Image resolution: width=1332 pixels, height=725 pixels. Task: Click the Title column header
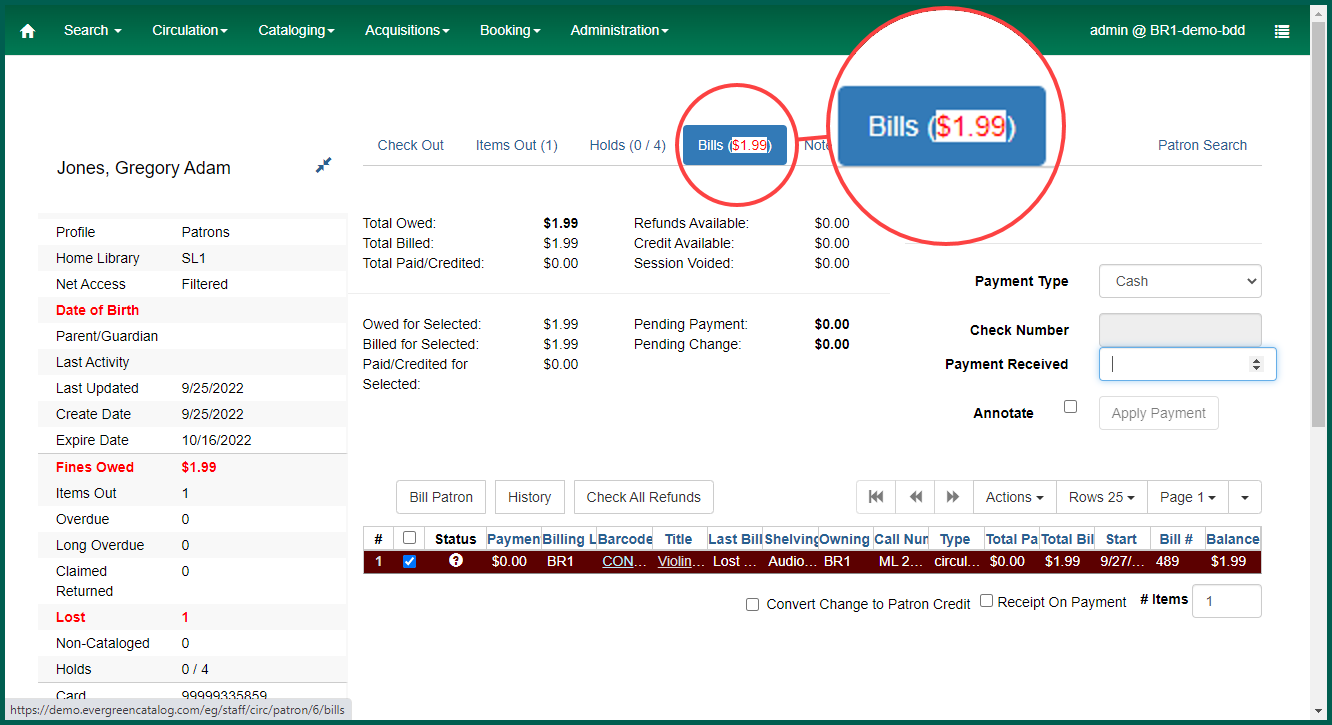click(x=678, y=539)
